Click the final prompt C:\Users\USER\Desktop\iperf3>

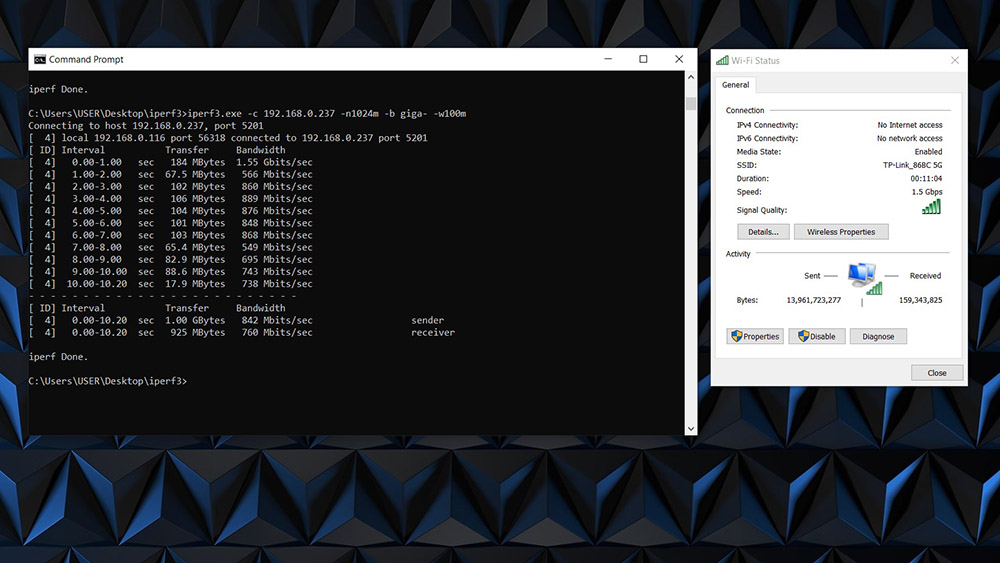(108, 381)
